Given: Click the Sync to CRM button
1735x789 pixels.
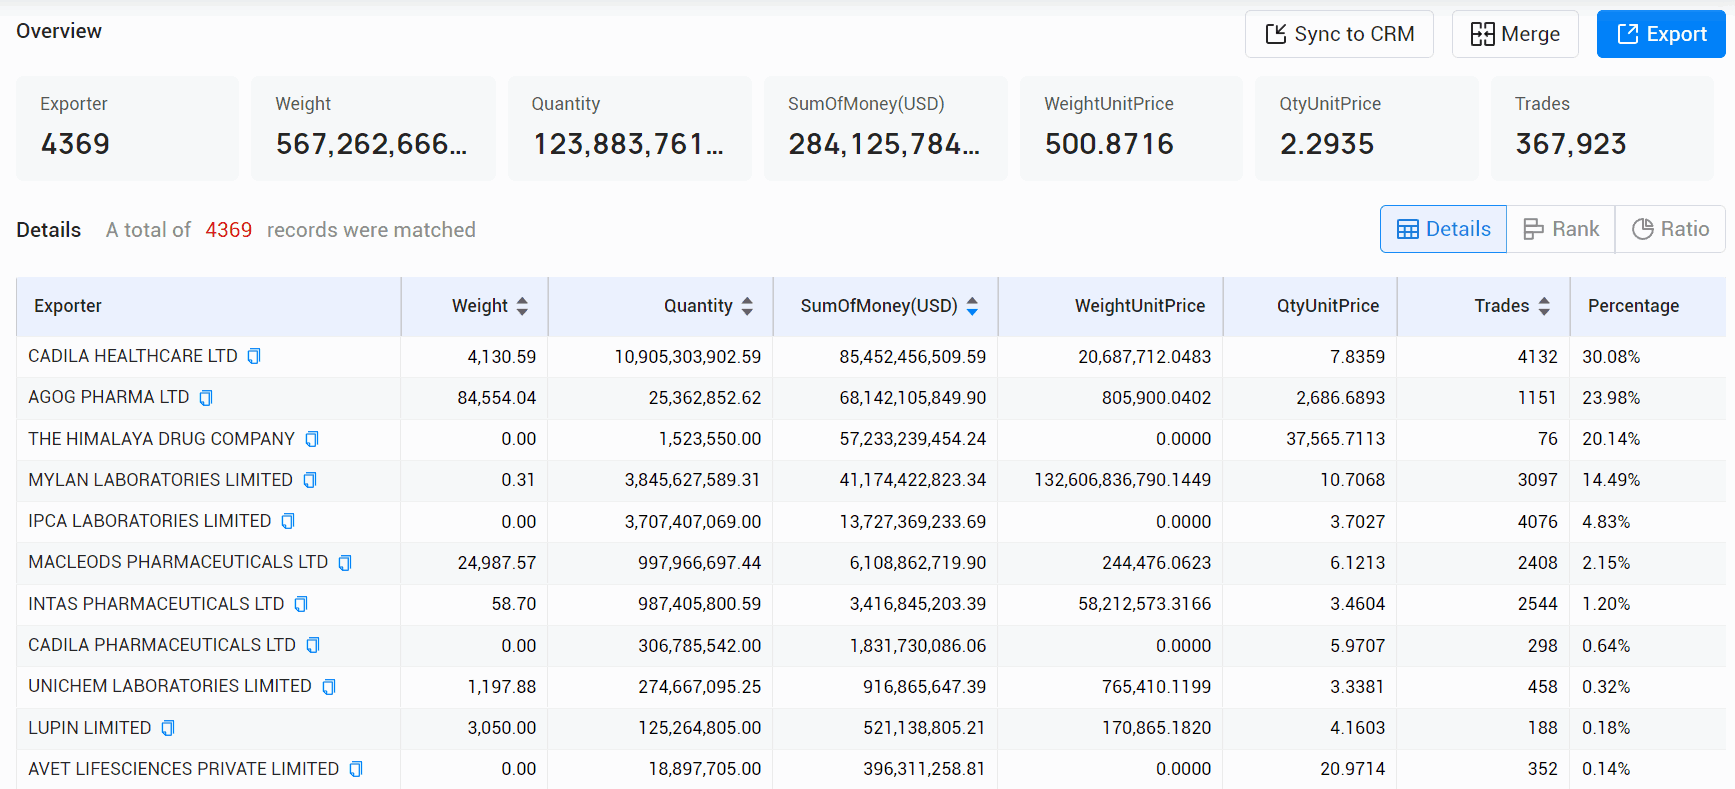Looking at the screenshot, I should tap(1339, 34).
